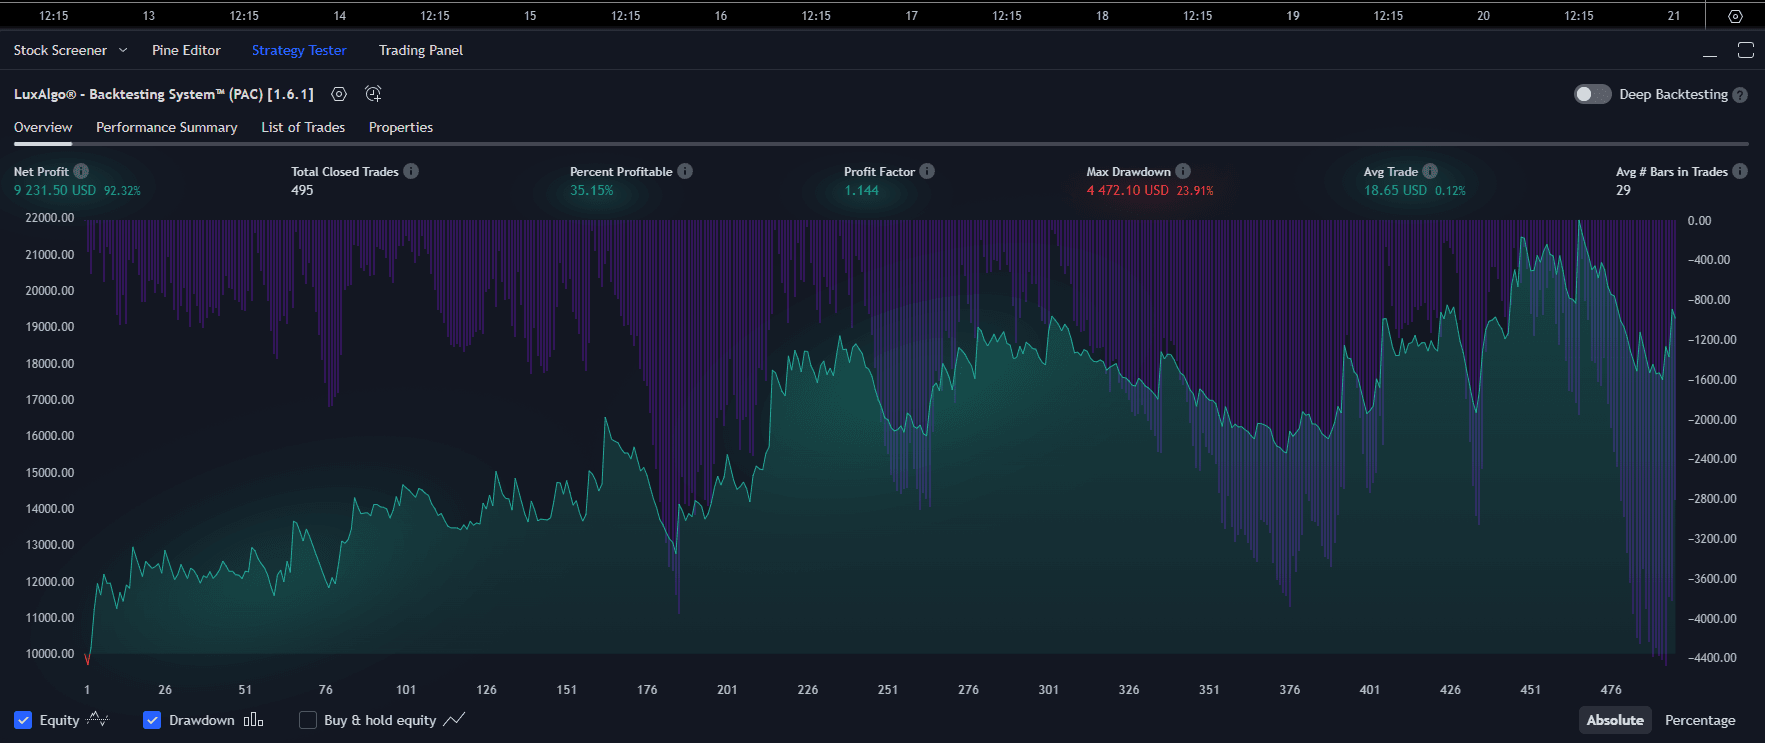Show Net Profit info tooltip icon
The image size is (1765, 743).
point(81,171)
